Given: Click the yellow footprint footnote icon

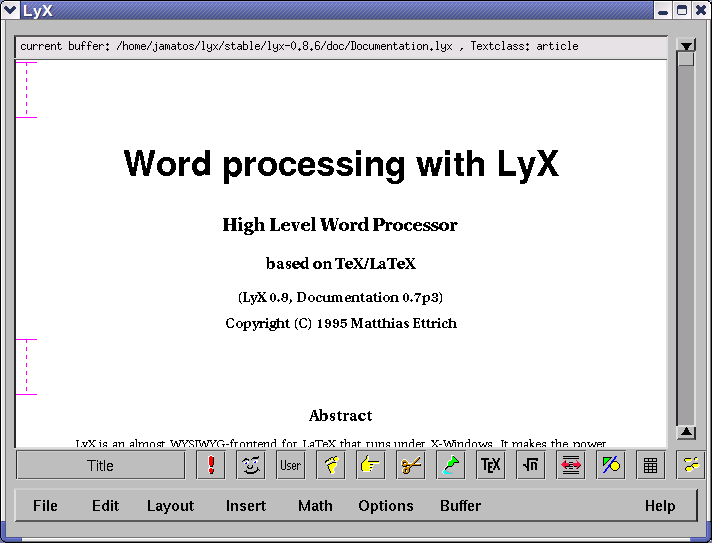Looking at the screenshot, I should [x=331, y=465].
